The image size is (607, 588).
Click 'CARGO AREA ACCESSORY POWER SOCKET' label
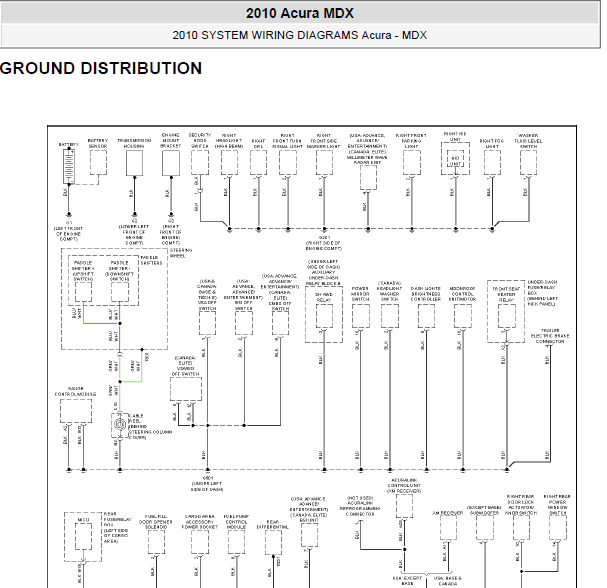[x=200, y=521]
